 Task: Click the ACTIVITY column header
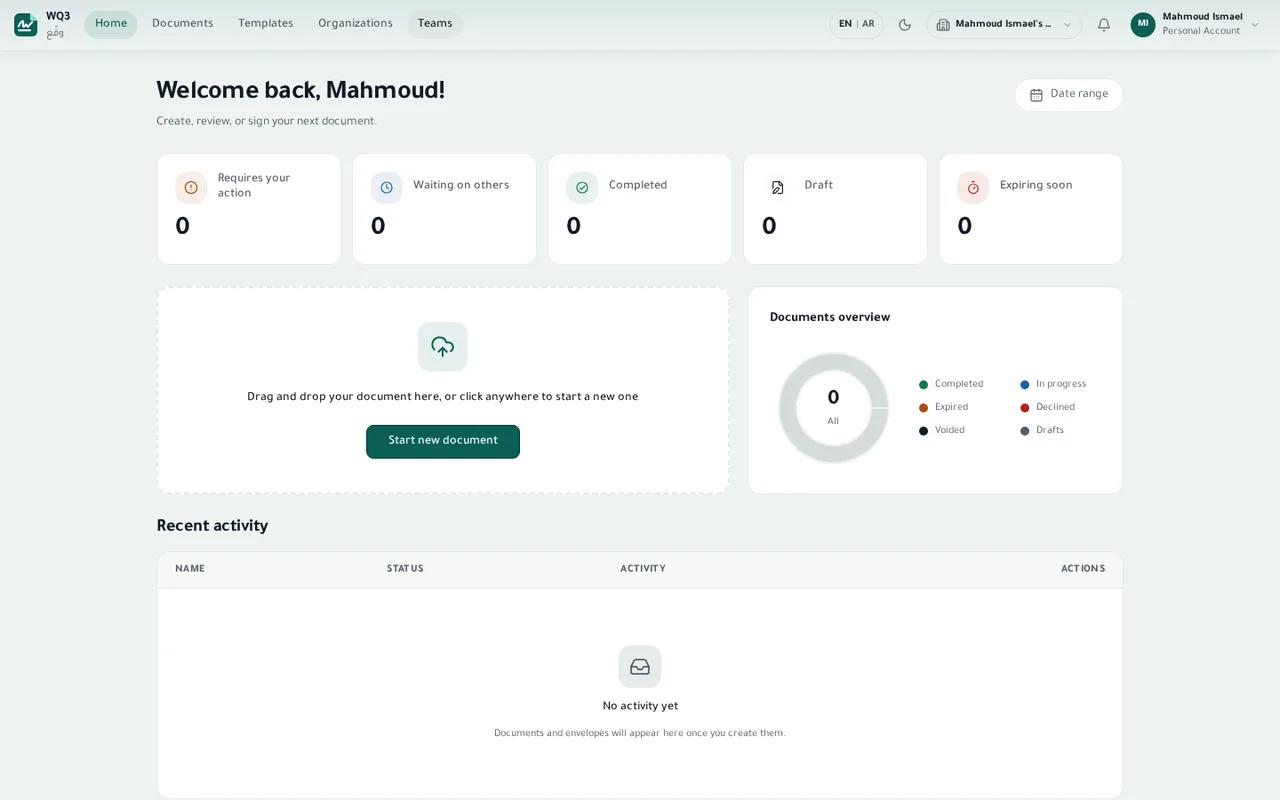tap(643, 569)
